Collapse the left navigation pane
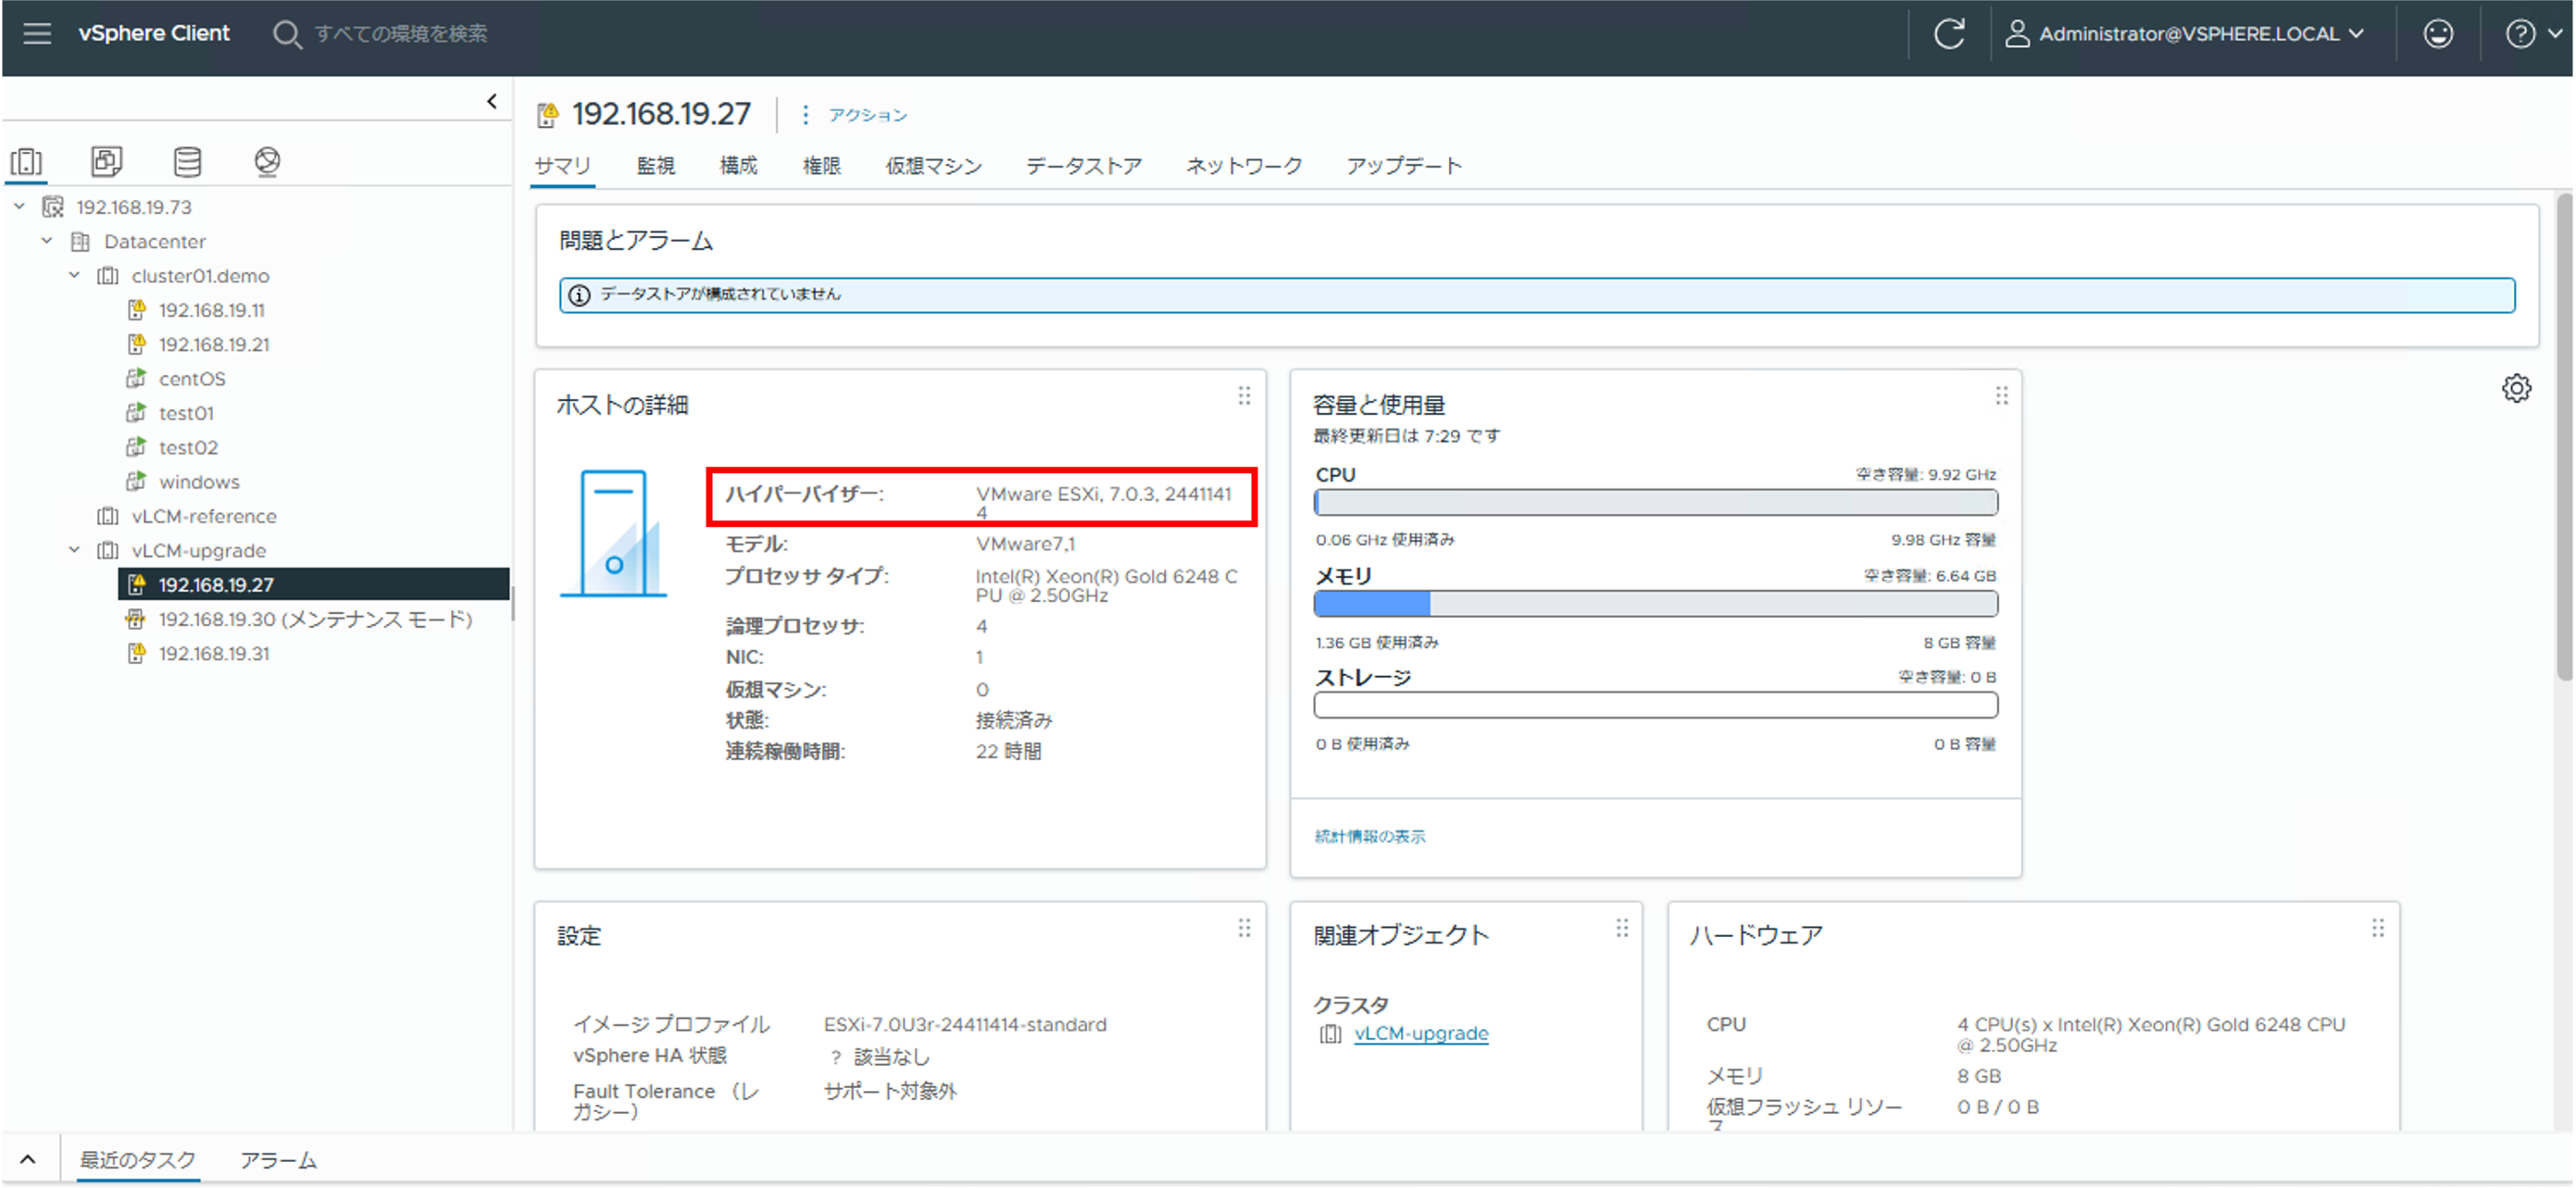Image resolution: width=2576 pixels, height=1188 pixels. (492, 101)
